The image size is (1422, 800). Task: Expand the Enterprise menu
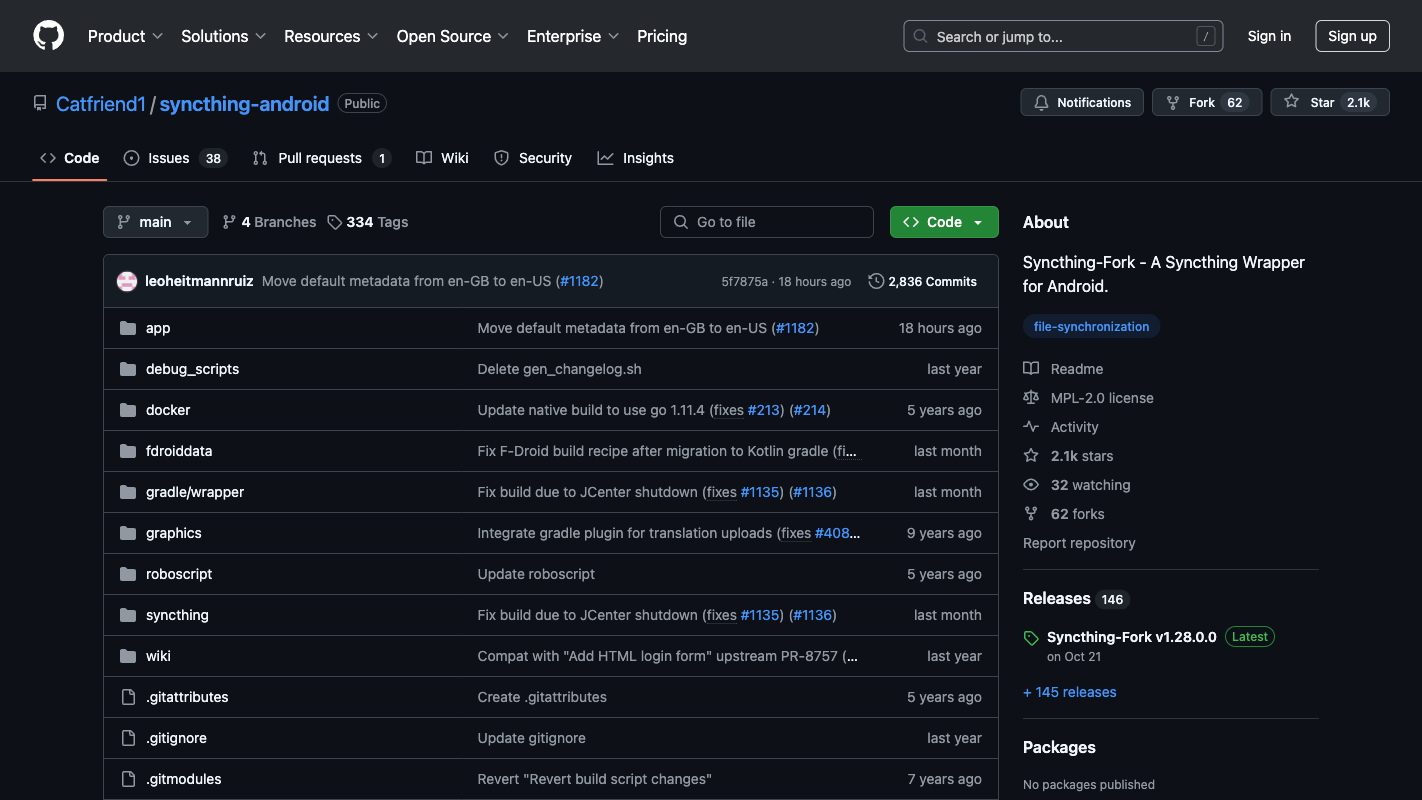(x=573, y=36)
